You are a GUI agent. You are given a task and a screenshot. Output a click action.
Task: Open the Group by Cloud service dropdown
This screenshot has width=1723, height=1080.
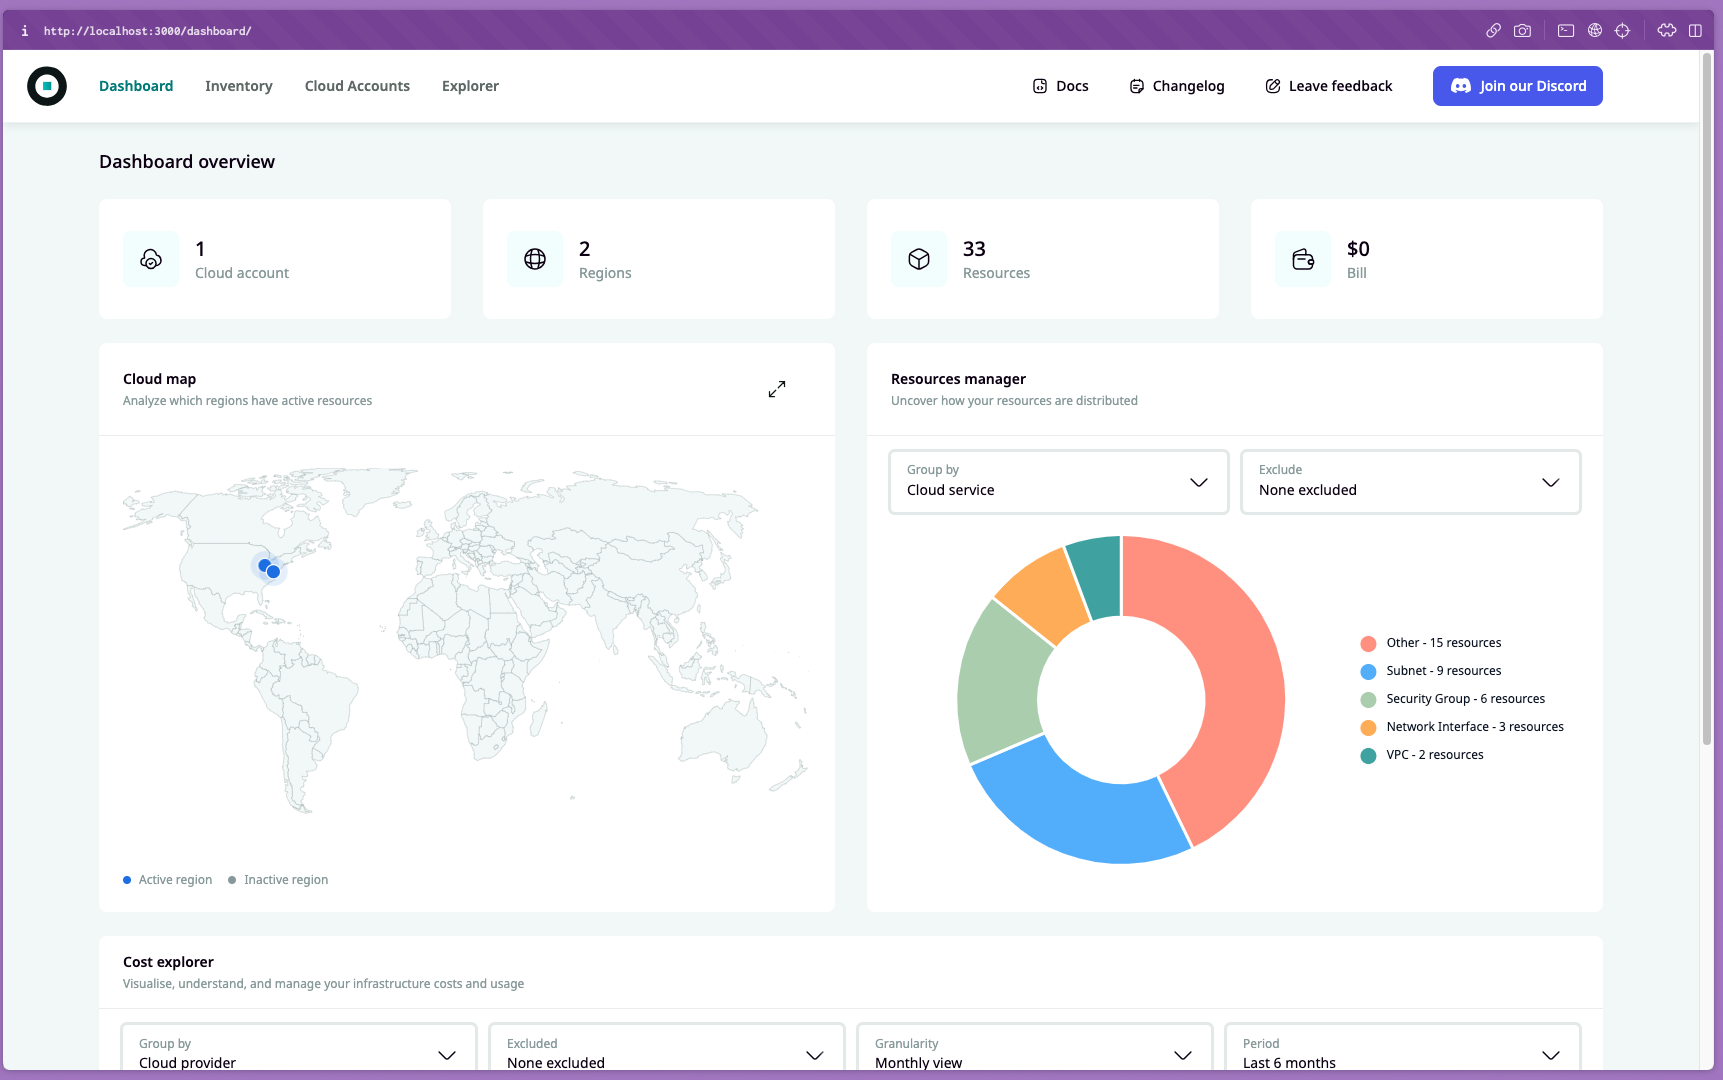coord(1058,482)
